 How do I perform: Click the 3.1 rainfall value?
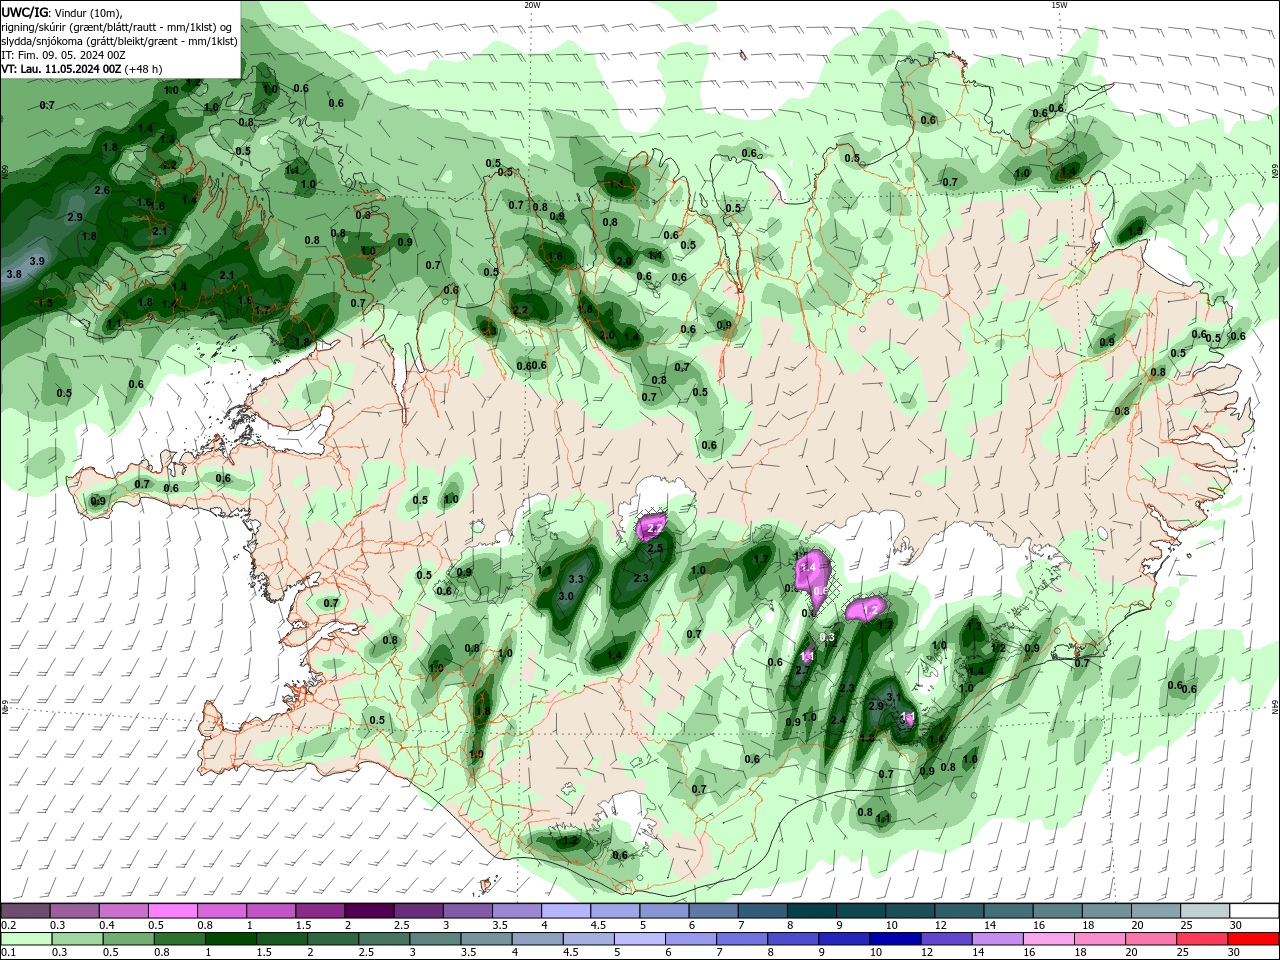894,697
